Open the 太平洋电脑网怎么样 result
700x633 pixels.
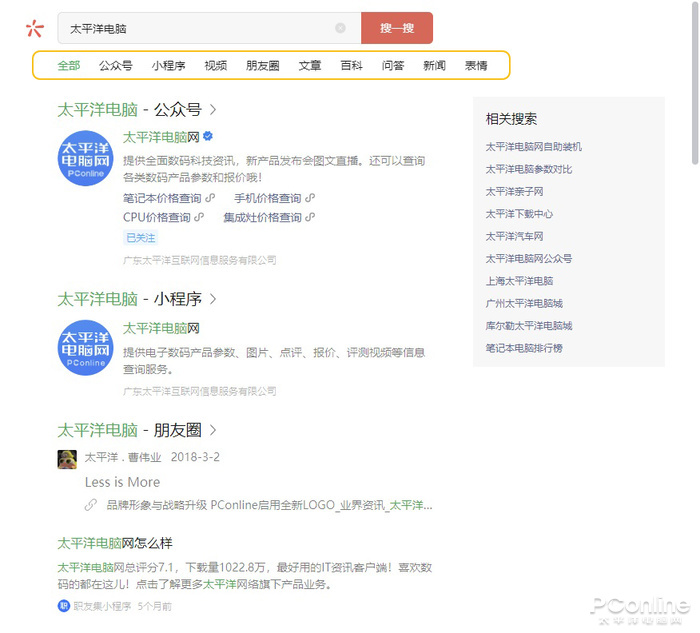pos(115,543)
